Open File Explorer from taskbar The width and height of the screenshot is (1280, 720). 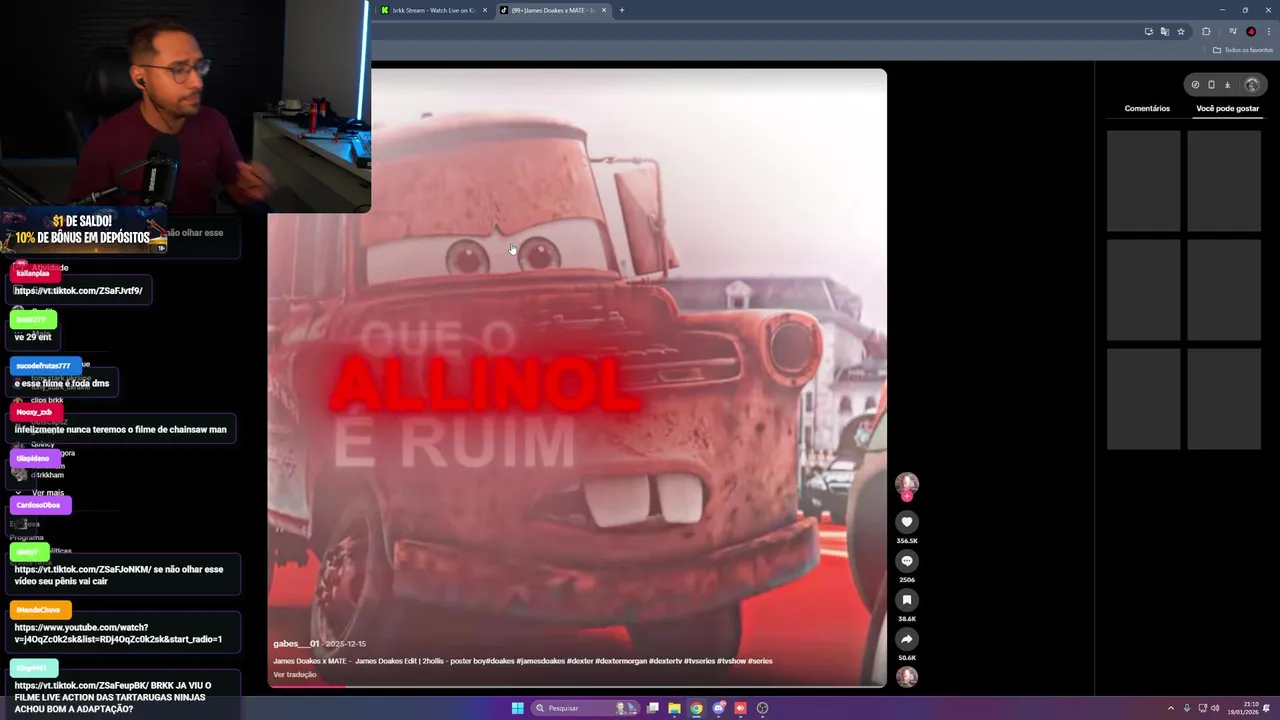click(x=675, y=708)
